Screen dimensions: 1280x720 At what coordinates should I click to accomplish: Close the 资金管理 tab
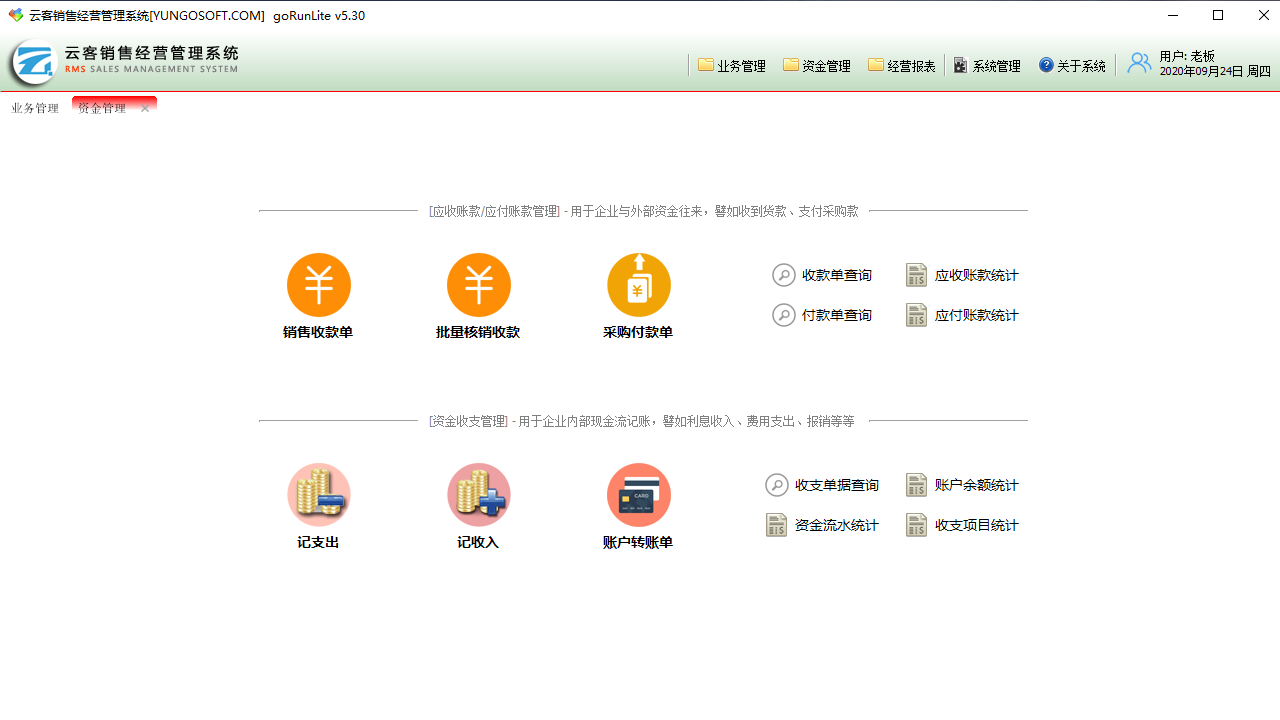(145, 108)
